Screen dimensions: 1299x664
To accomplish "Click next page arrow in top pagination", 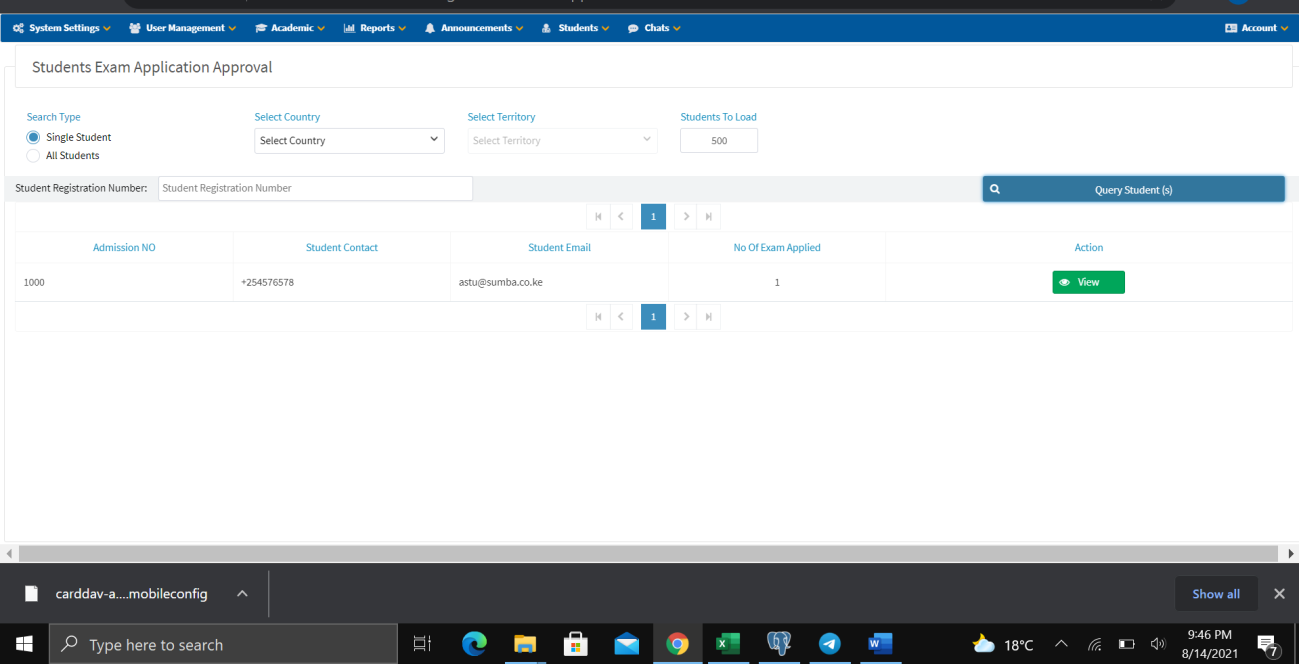I will point(685,217).
